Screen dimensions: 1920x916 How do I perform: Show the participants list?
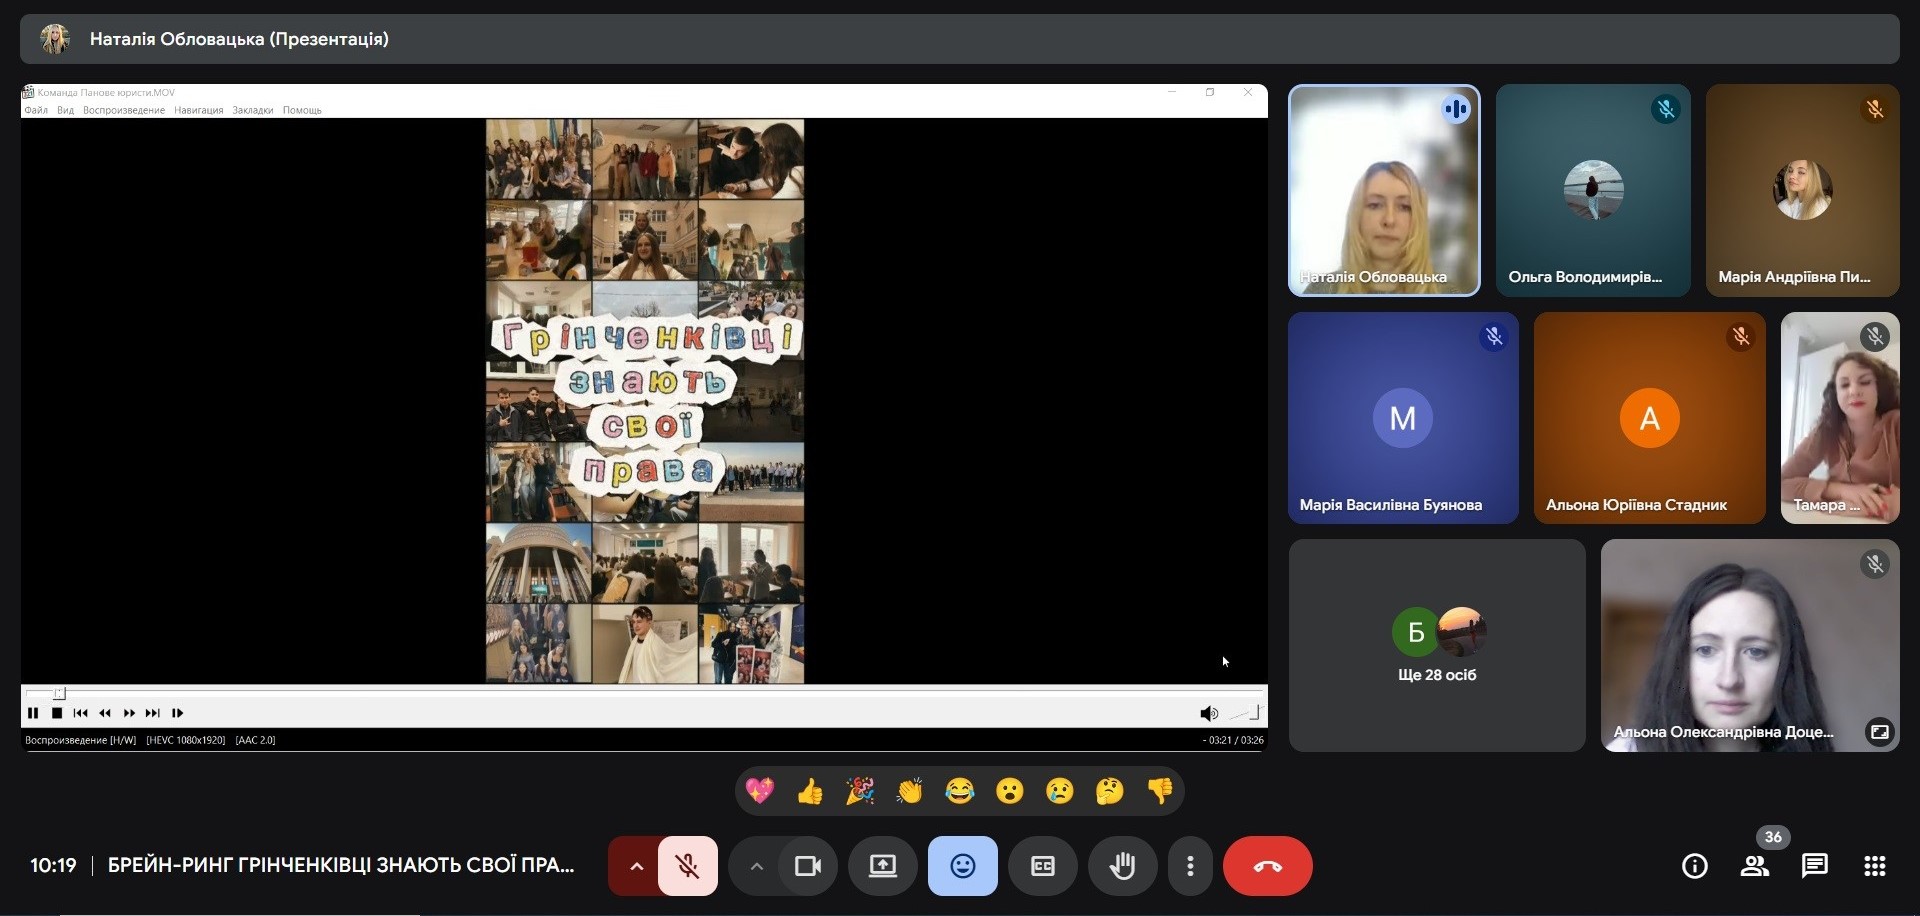click(x=1754, y=866)
